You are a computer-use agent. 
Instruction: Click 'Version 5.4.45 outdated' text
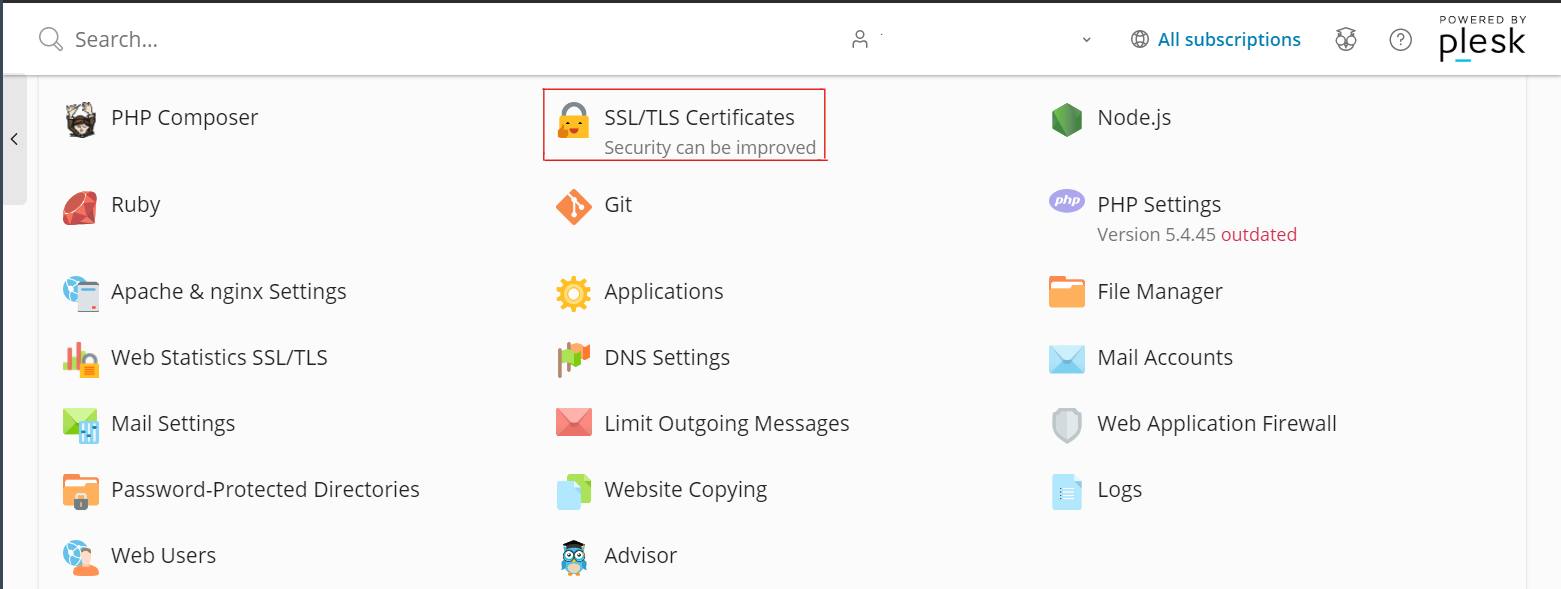coord(1197,235)
